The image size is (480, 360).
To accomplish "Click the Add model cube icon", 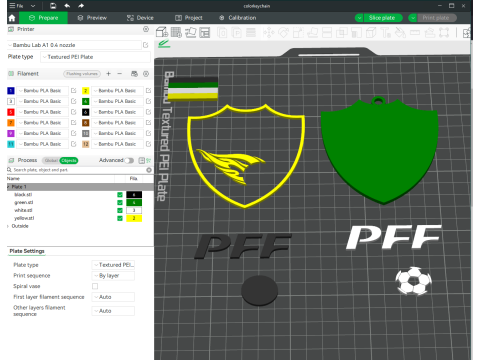I will [x=162, y=32].
